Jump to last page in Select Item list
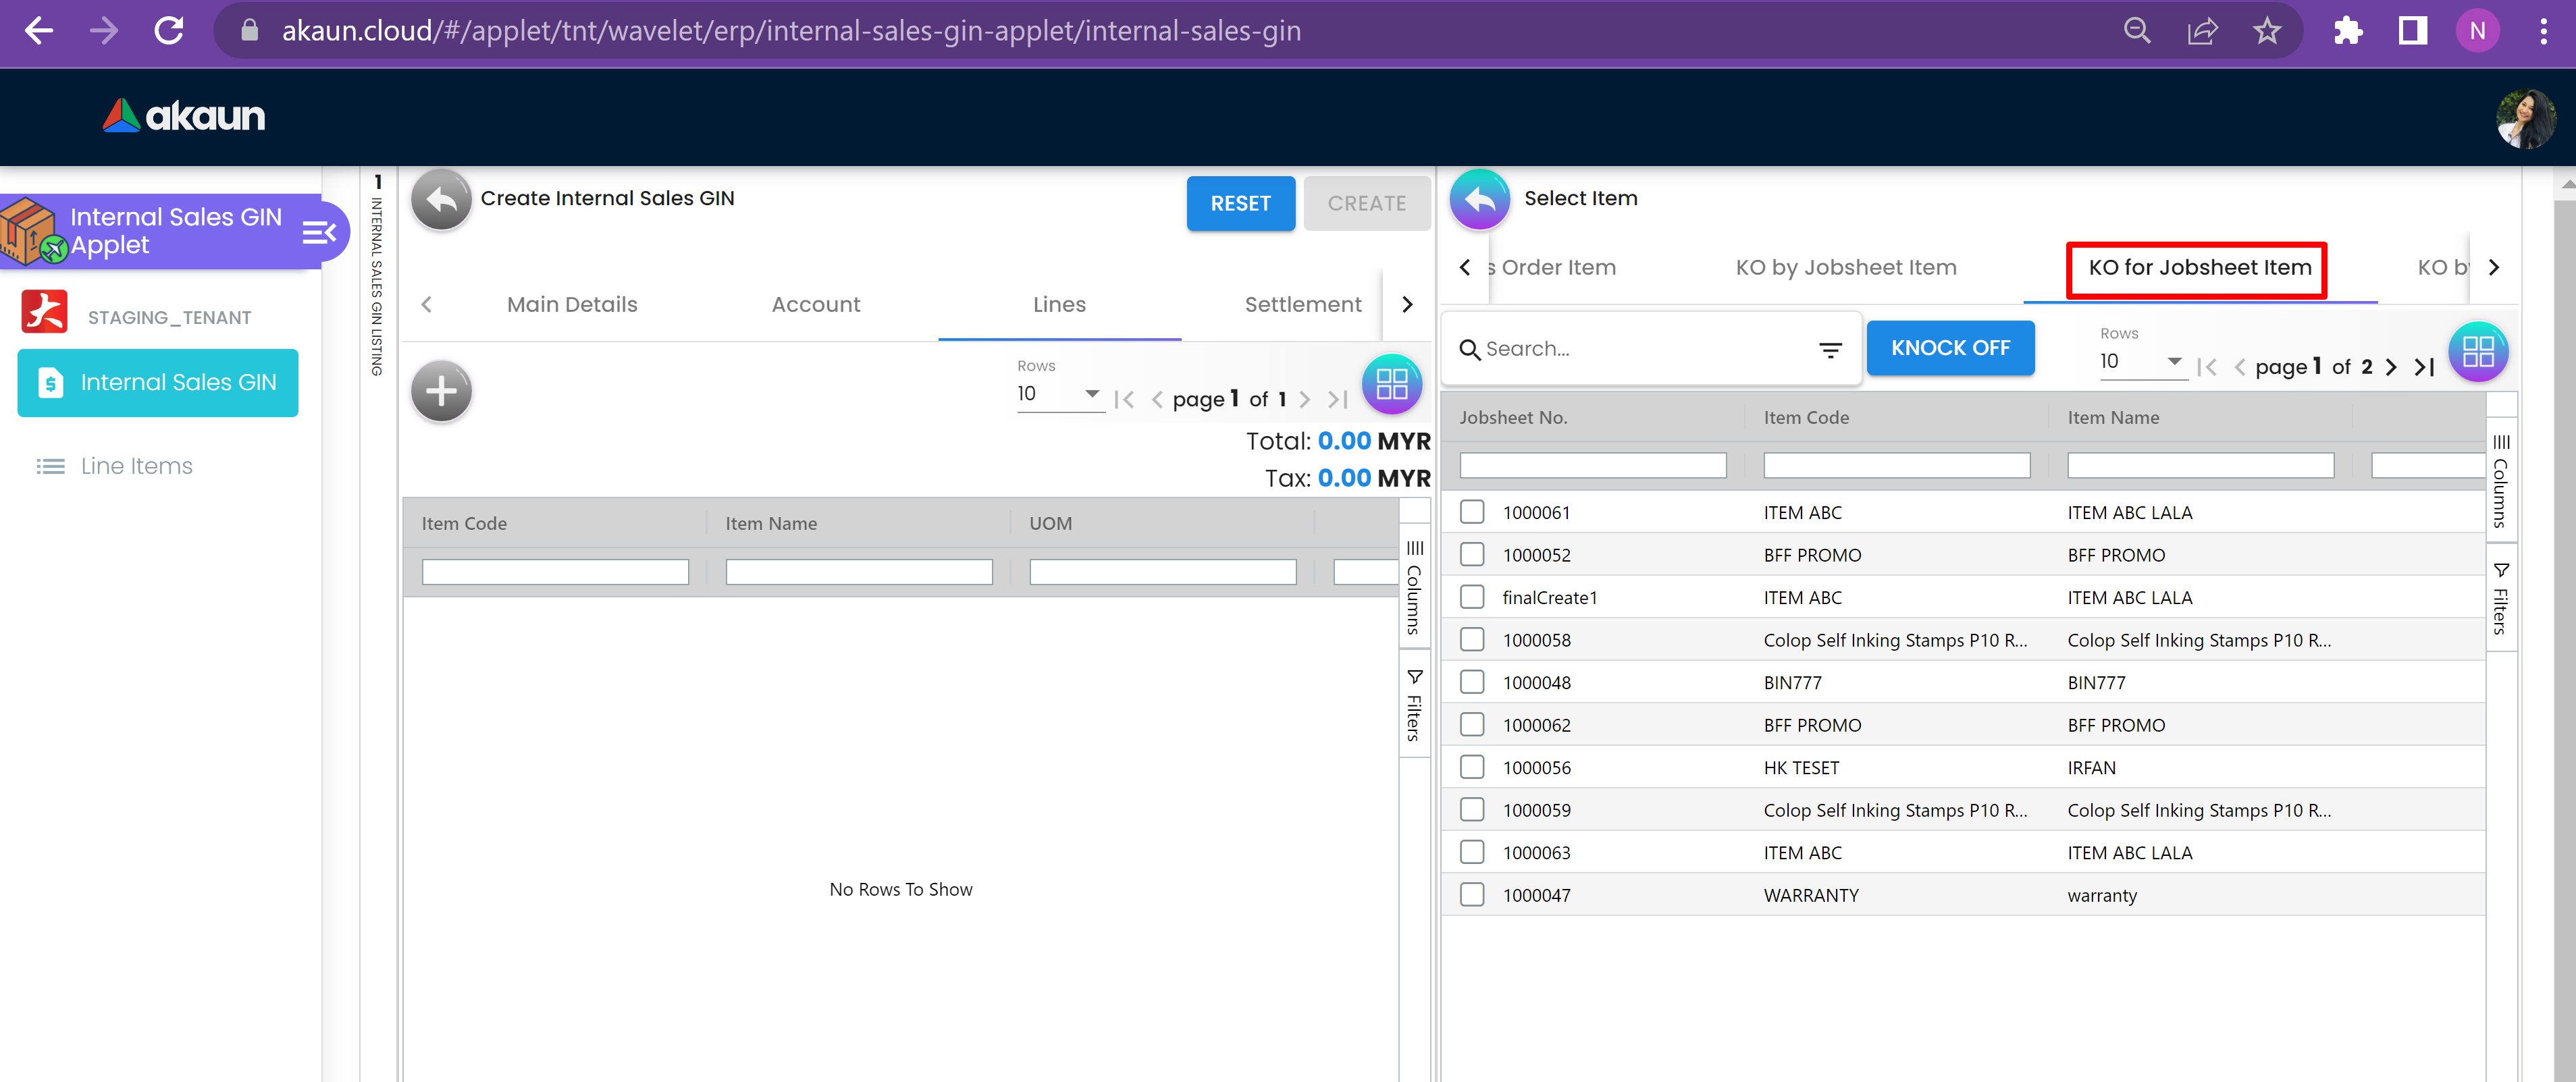Viewport: 2576px width, 1082px height. tap(2424, 367)
